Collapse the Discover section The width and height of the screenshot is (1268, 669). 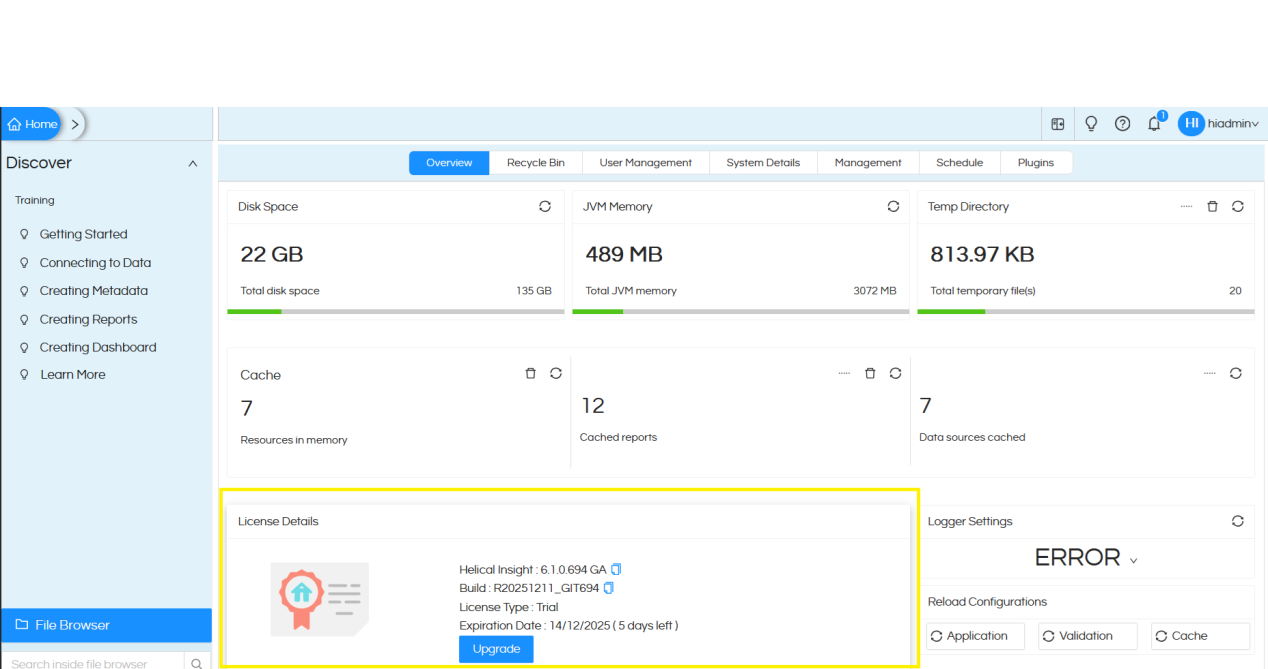(x=191, y=163)
